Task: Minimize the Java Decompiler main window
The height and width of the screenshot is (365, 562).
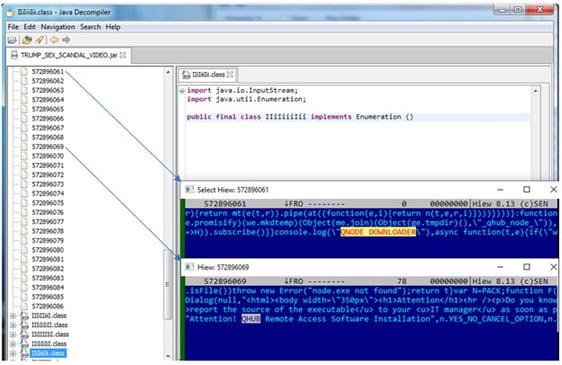Action: [502, 10]
